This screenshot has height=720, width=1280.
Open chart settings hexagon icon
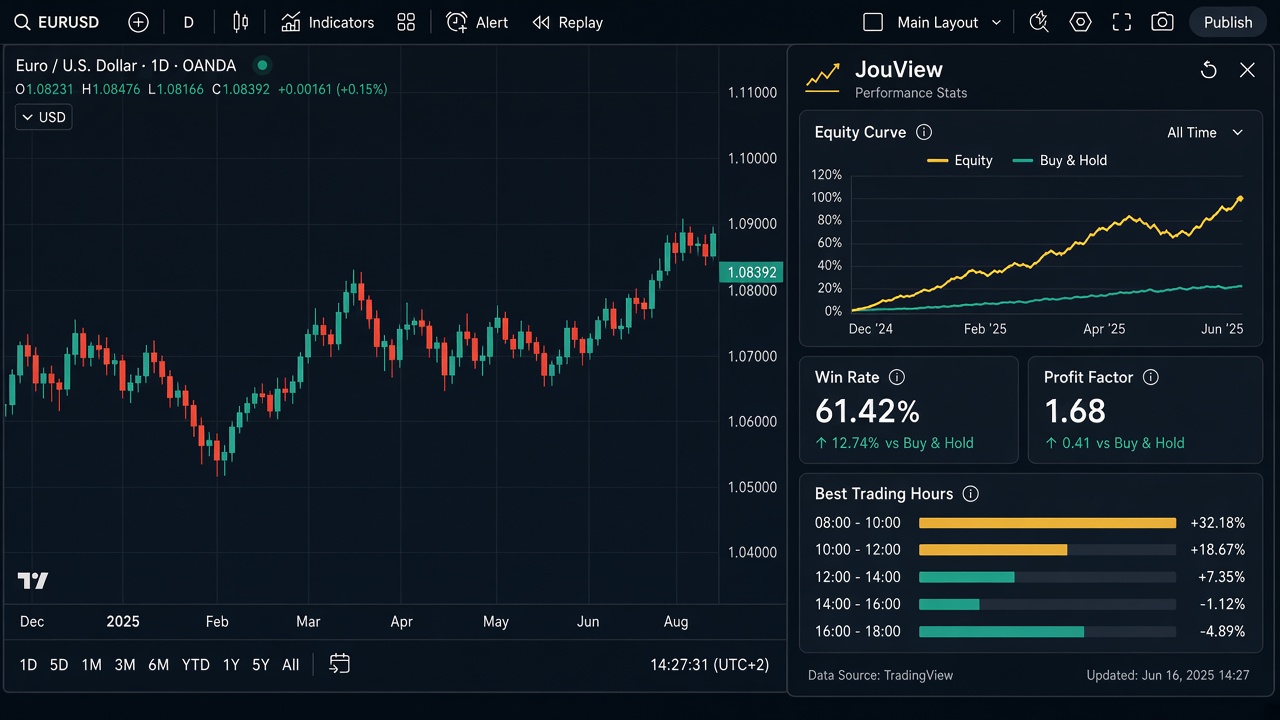(1080, 22)
